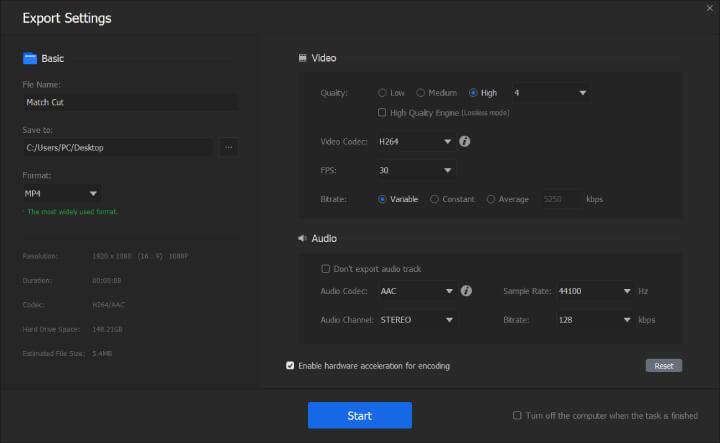Click the Reset button
Viewport: 720px width, 443px height.
(x=663, y=366)
